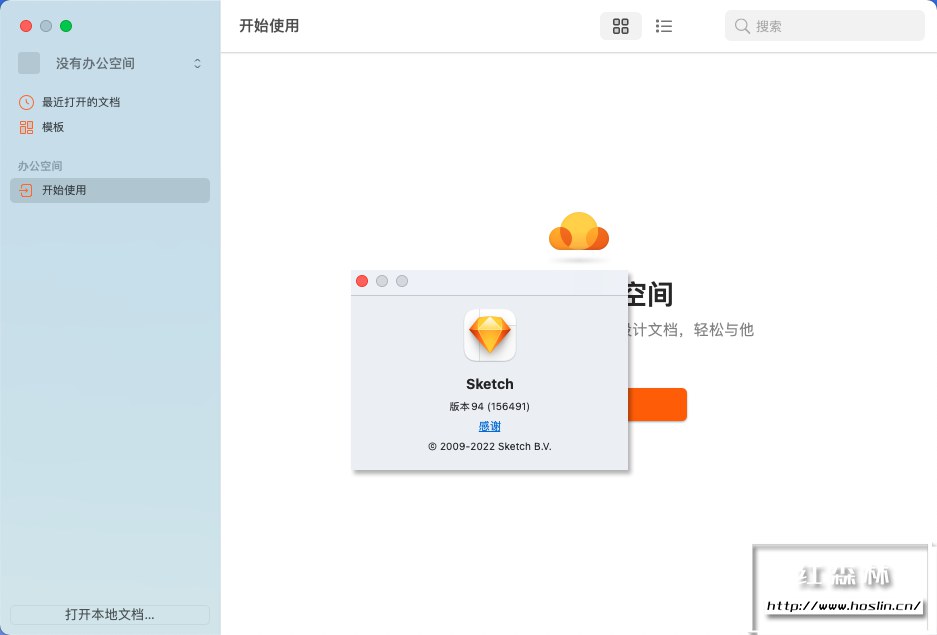Click the clock icon for recent documents
This screenshot has height=635, width=937.
tap(26, 102)
